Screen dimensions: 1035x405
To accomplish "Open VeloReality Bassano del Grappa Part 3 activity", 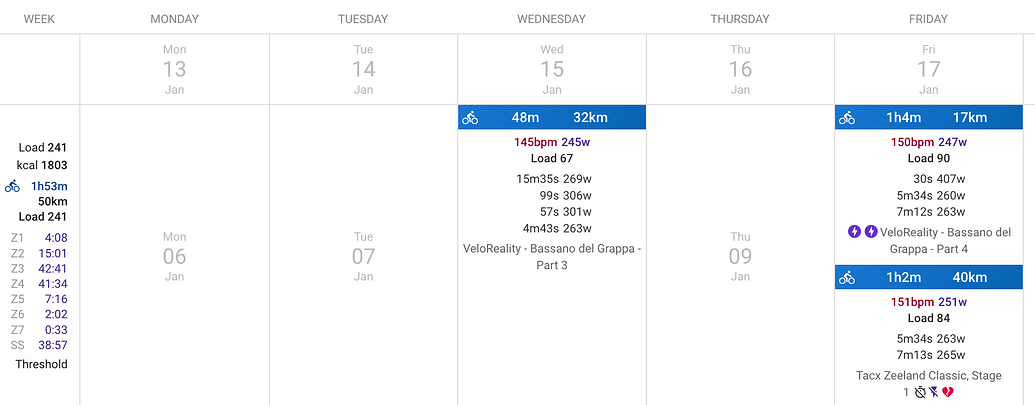I will (552, 257).
